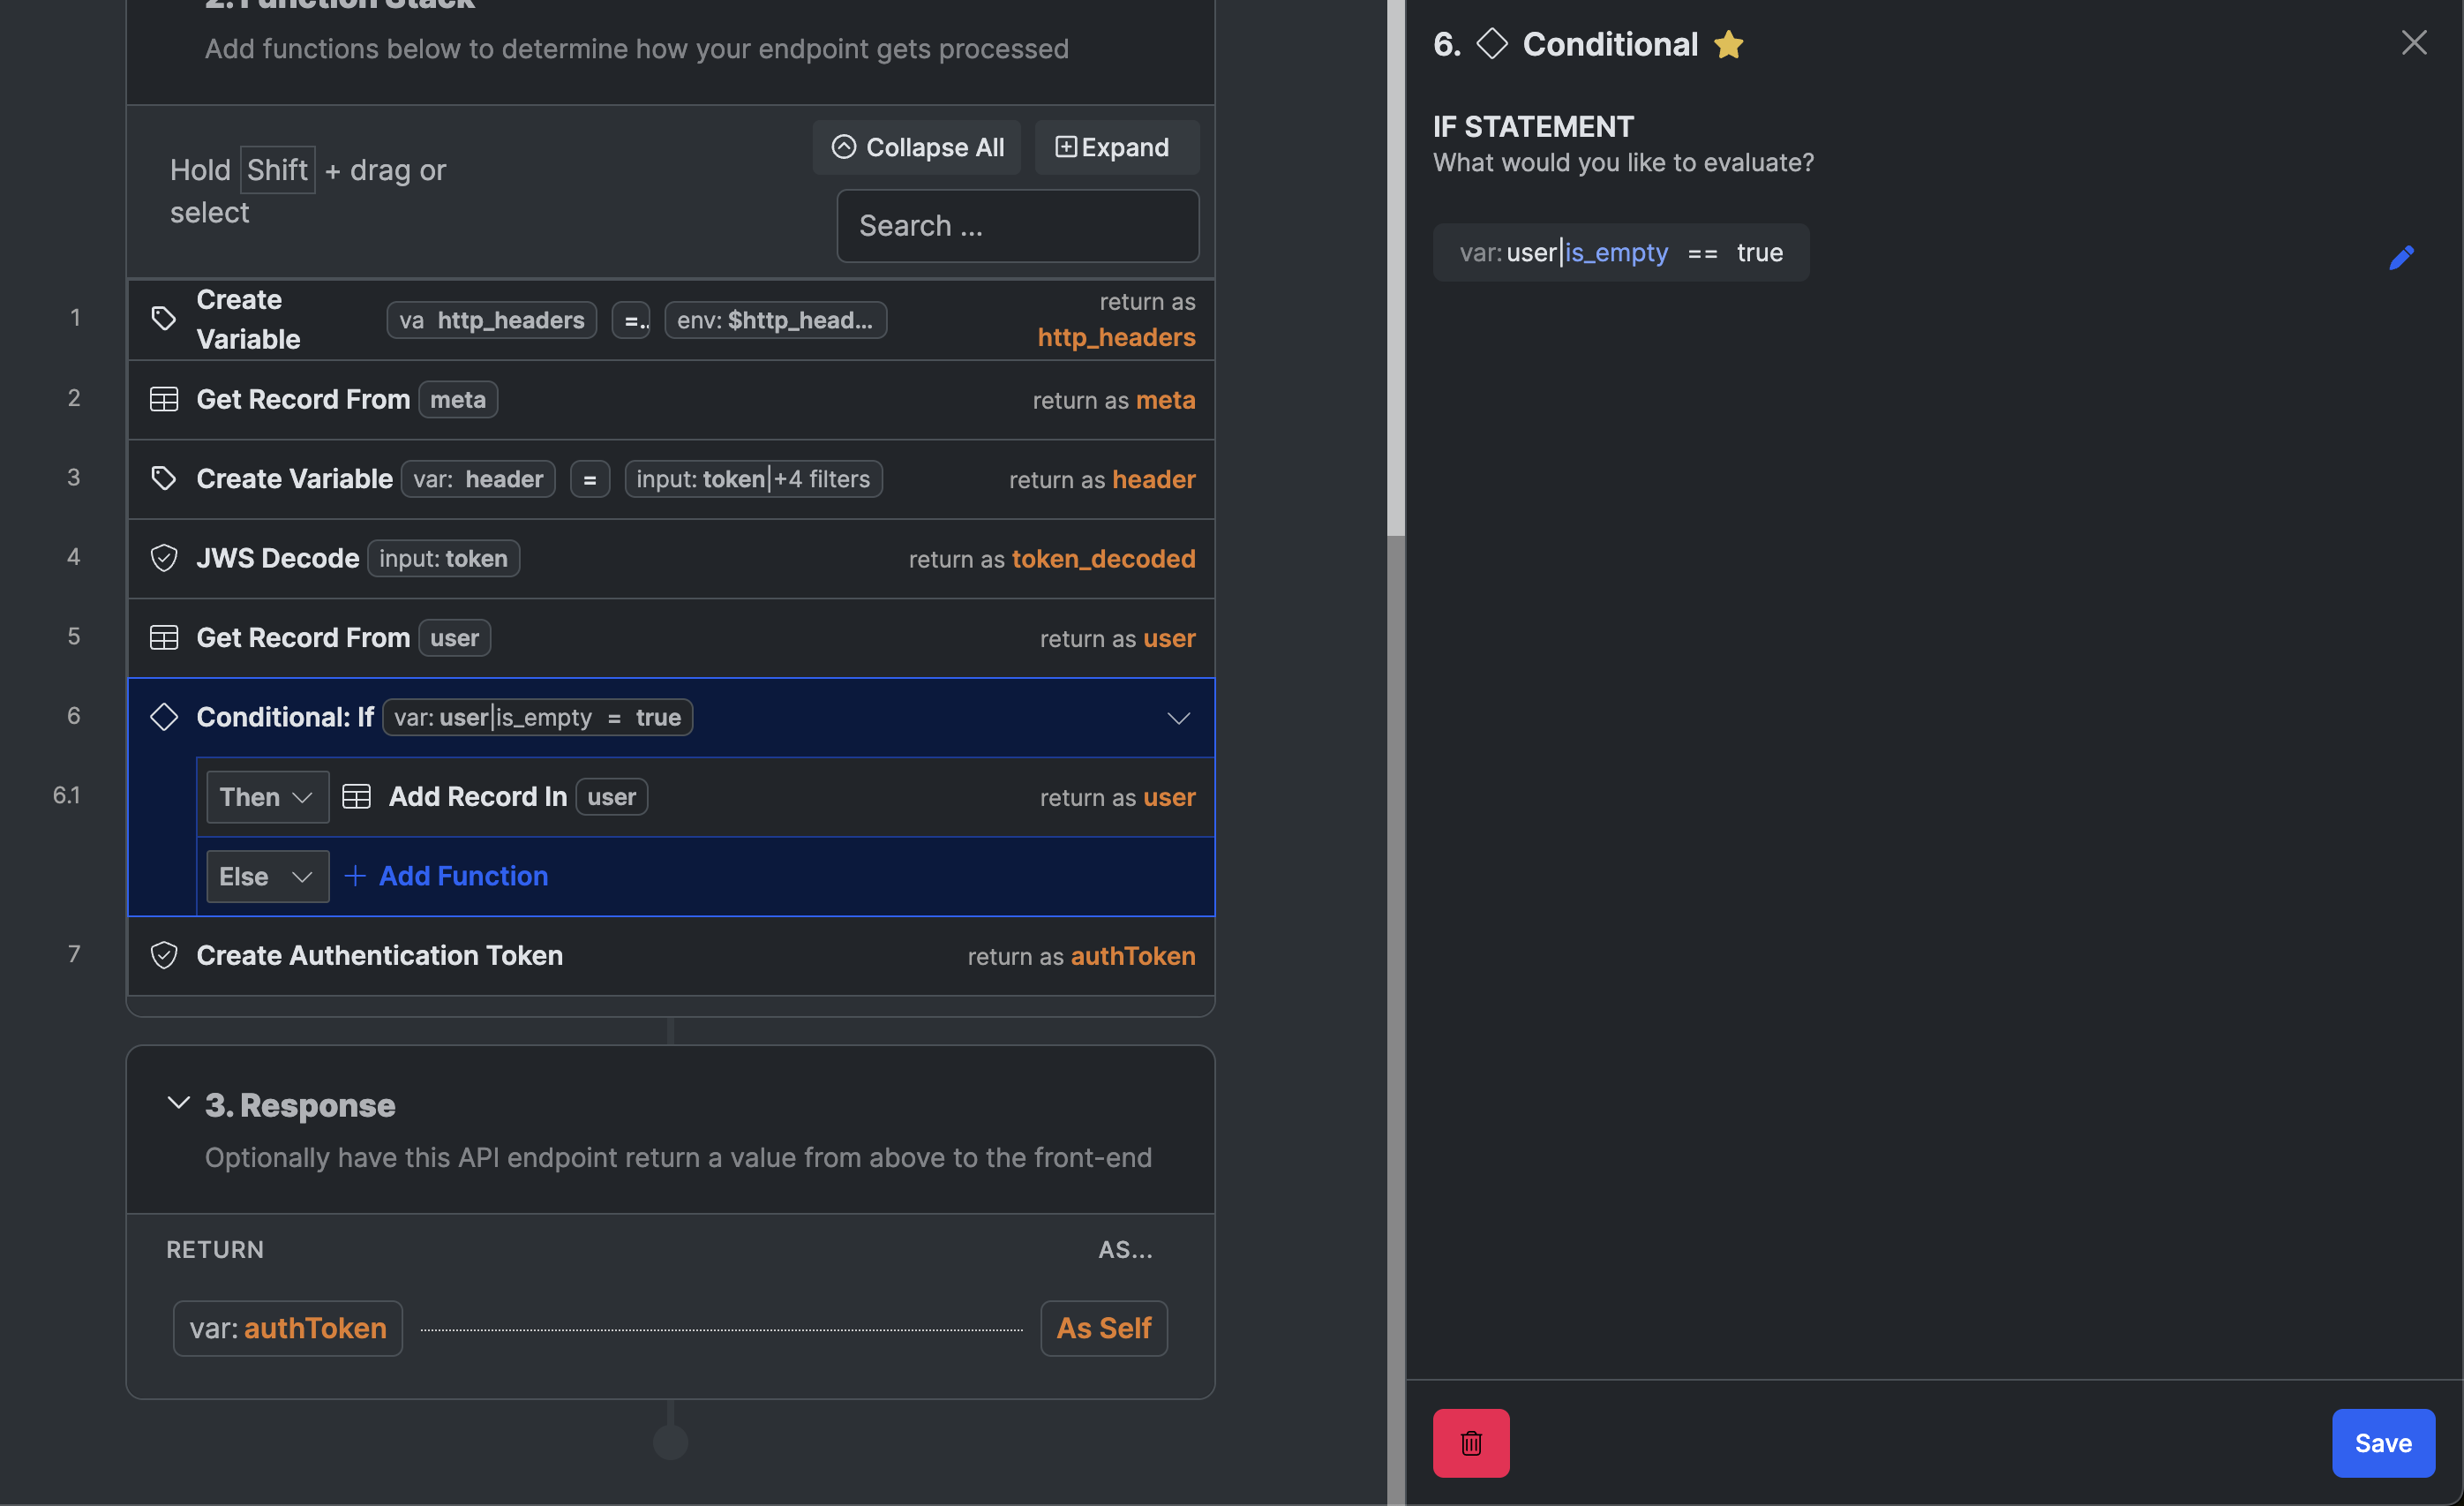Screen dimensions: 2464x1506
Task: Click the vertical scrollbar of the function stack
Action: coord(1396,268)
